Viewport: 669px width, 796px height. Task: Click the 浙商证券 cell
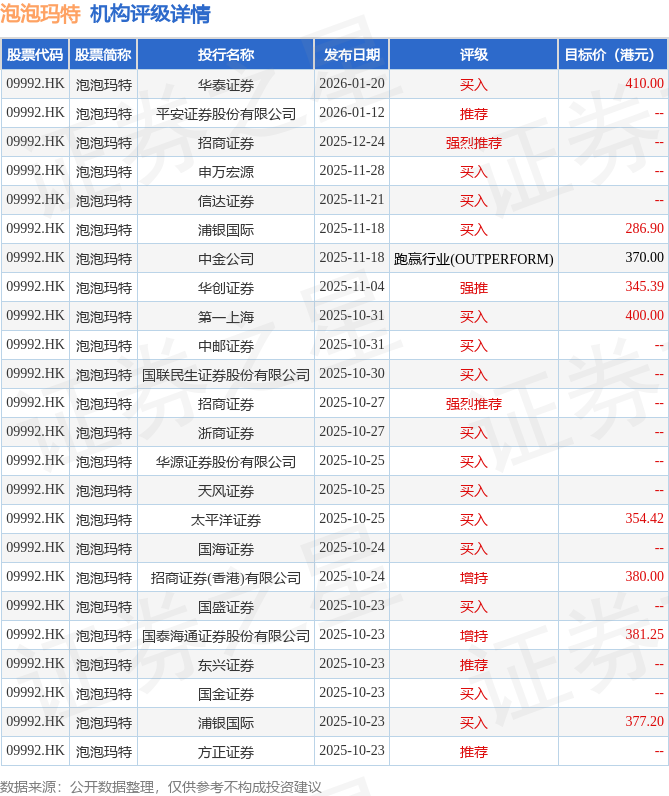[226, 432]
